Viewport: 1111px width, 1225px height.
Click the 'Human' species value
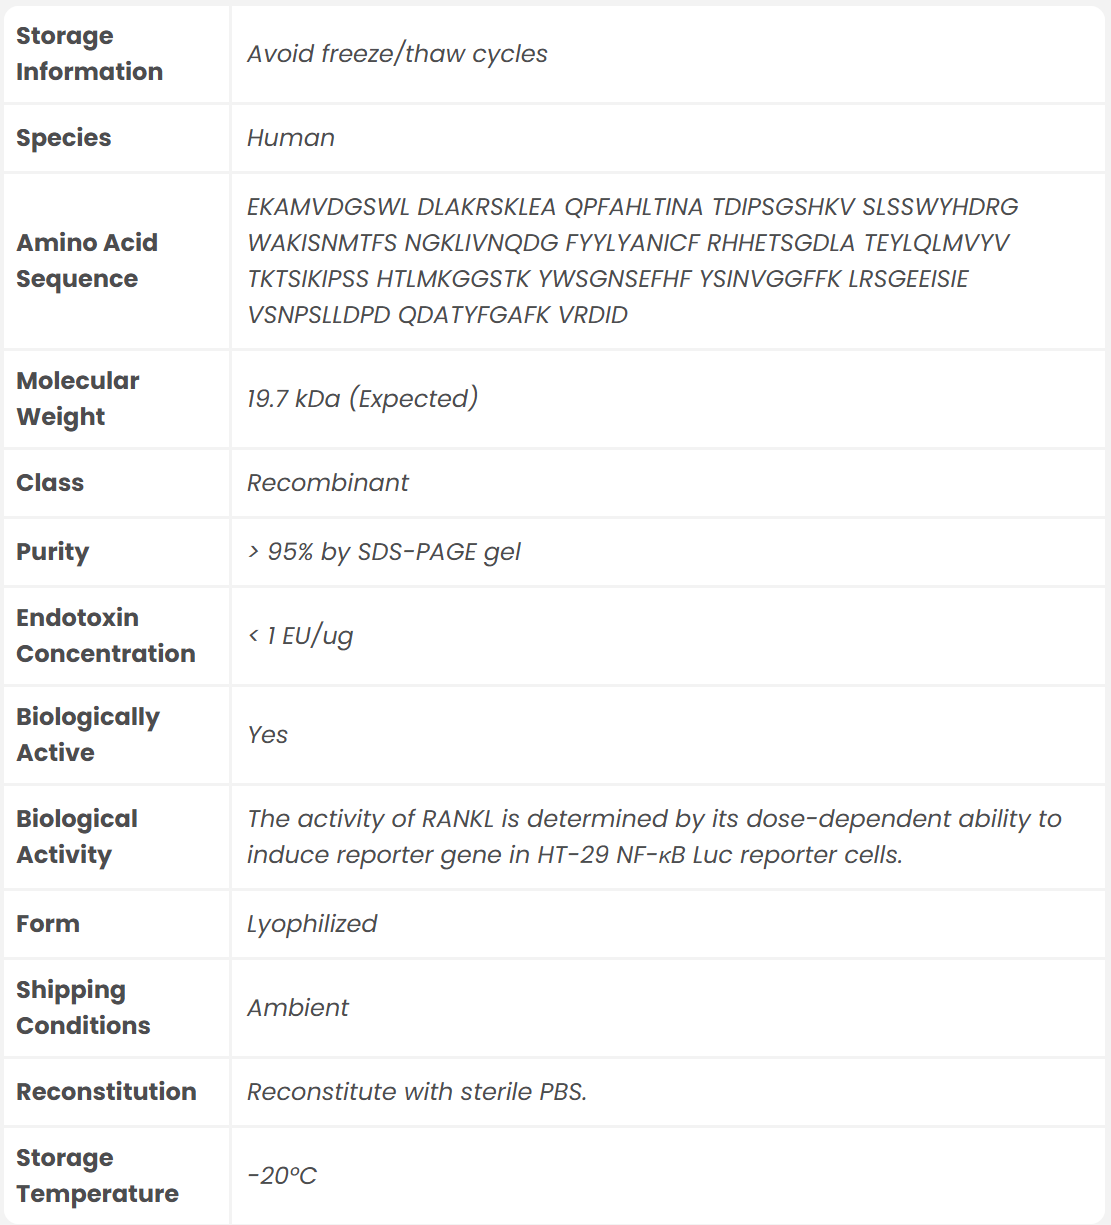[x=291, y=138]
